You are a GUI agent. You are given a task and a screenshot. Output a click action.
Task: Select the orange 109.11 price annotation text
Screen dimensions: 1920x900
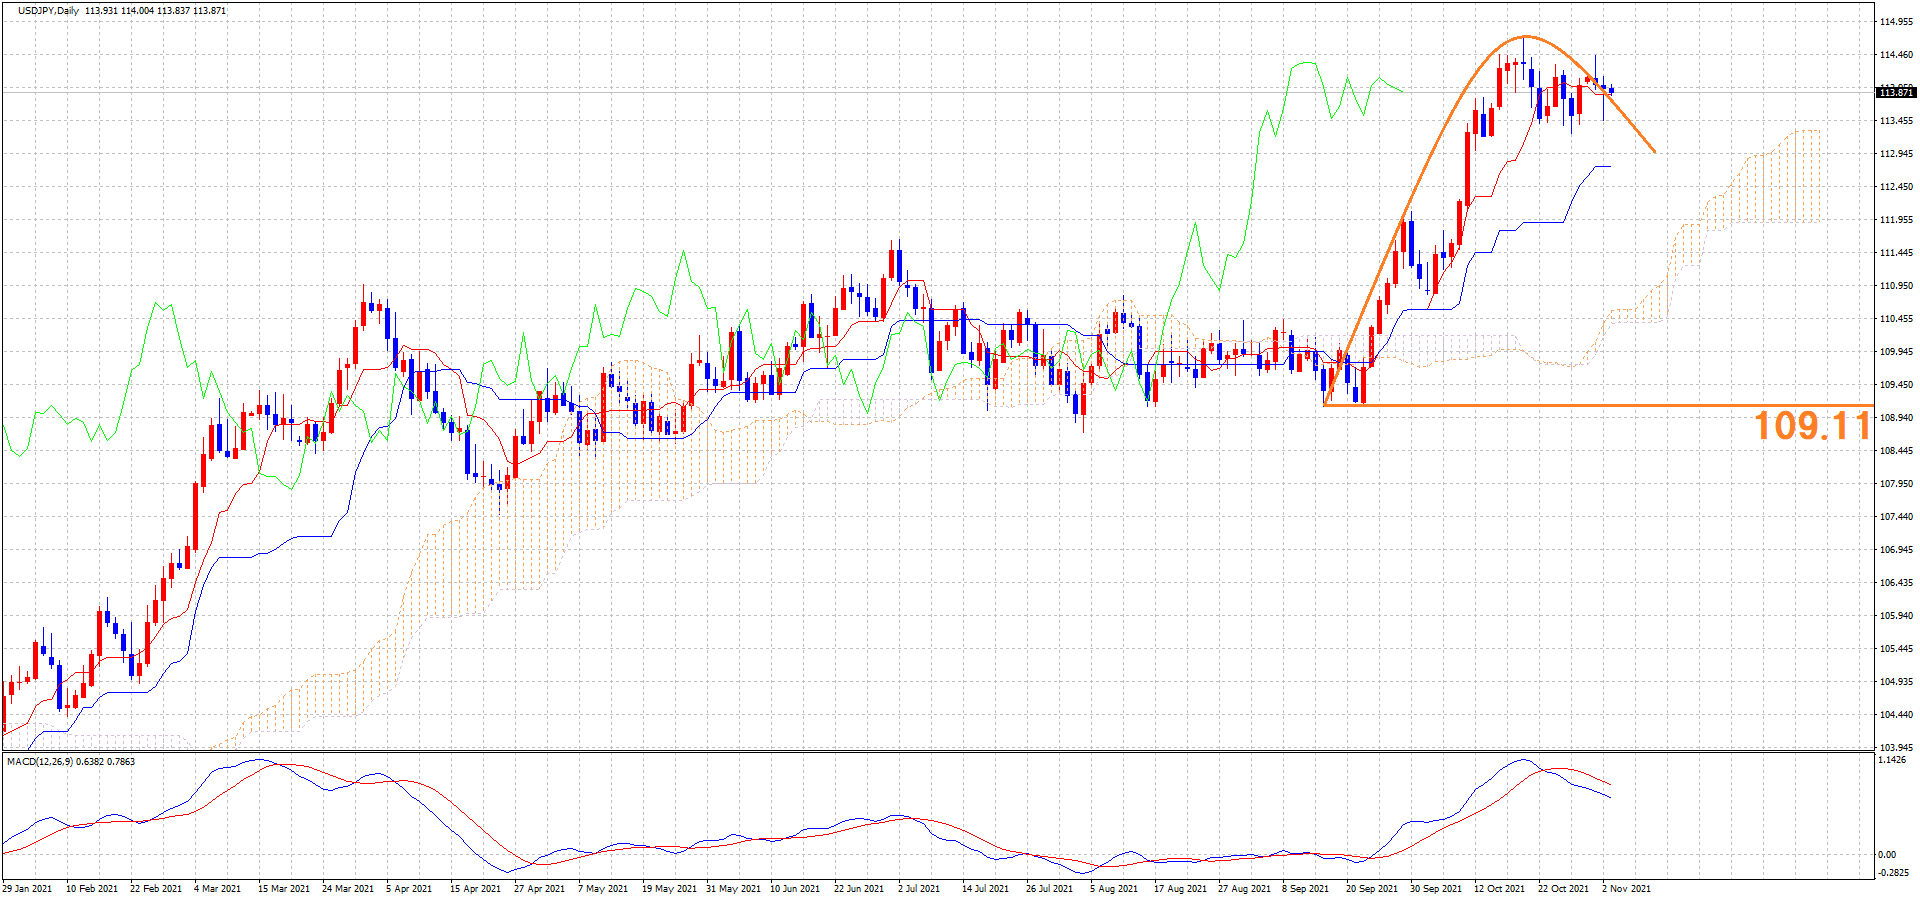pos(1811,427)
